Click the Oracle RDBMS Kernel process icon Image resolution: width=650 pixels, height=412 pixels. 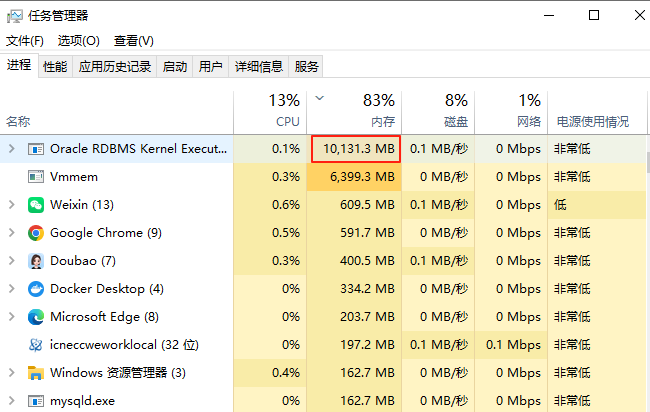point(36,149)
